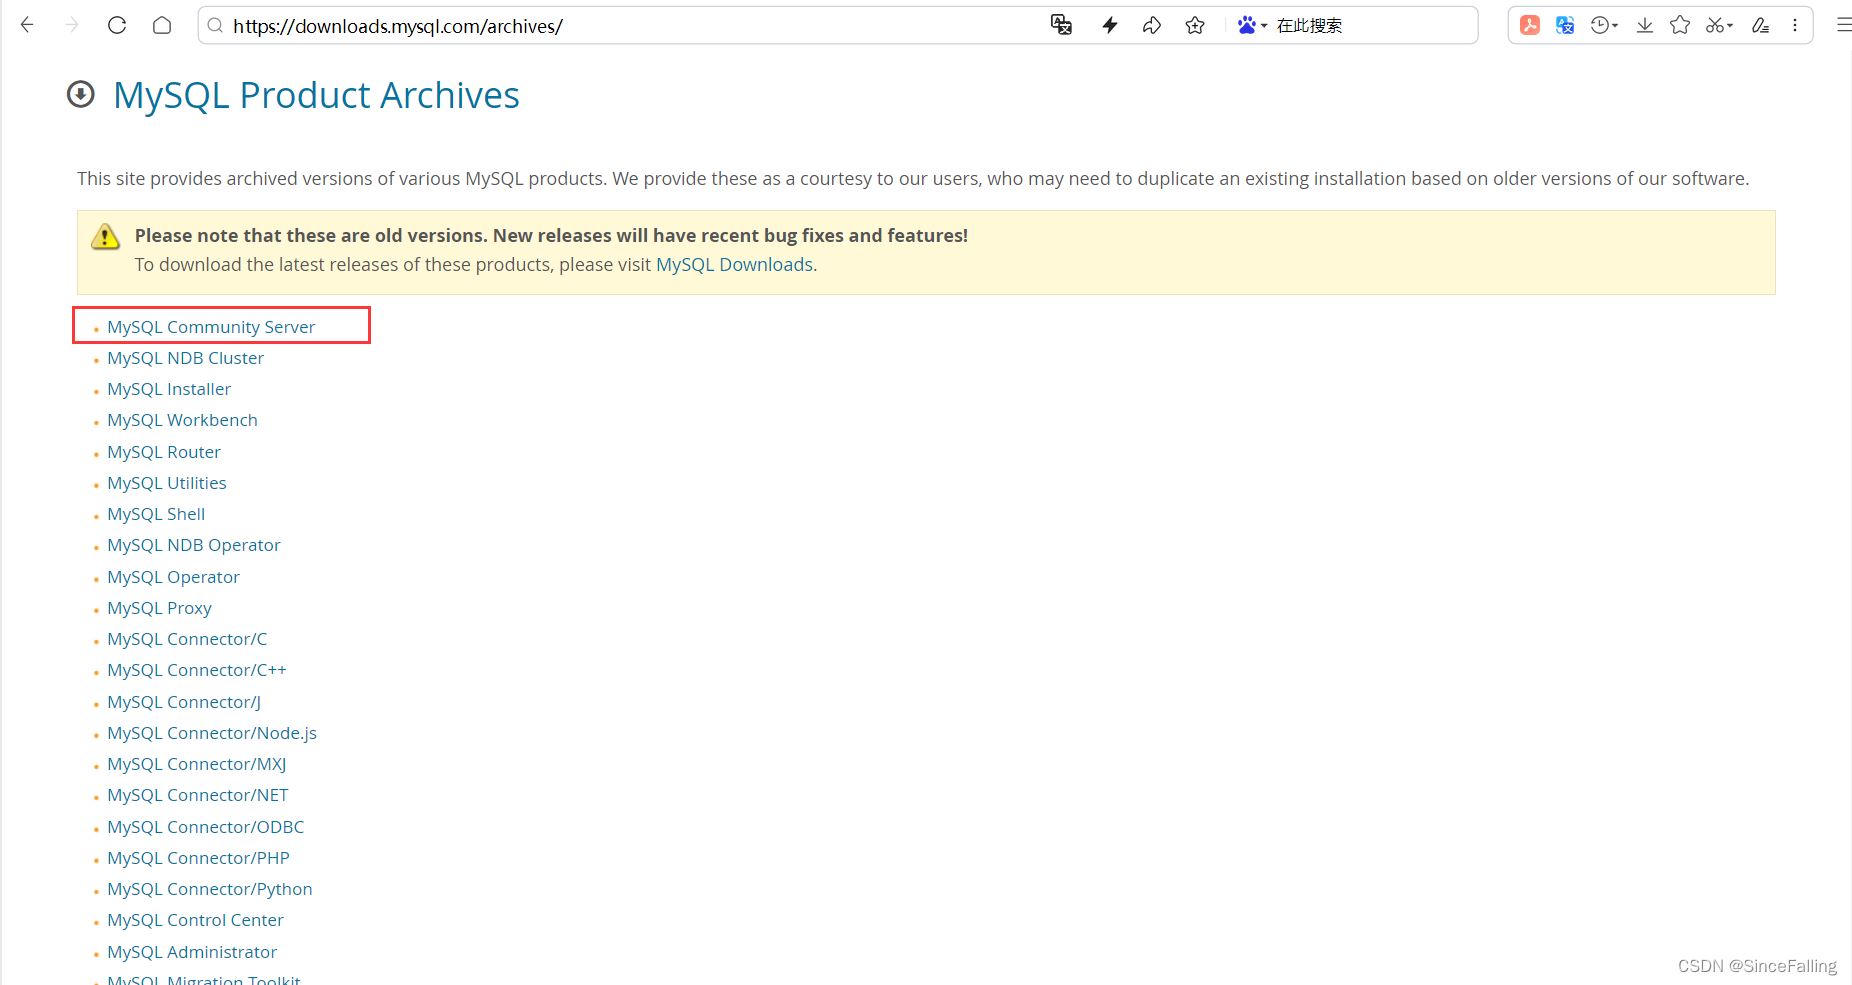The height and width of the screenshot is (985, 1852).
Task: Open MySQL Connector/C++ archive link
Action: pos(197,670)
